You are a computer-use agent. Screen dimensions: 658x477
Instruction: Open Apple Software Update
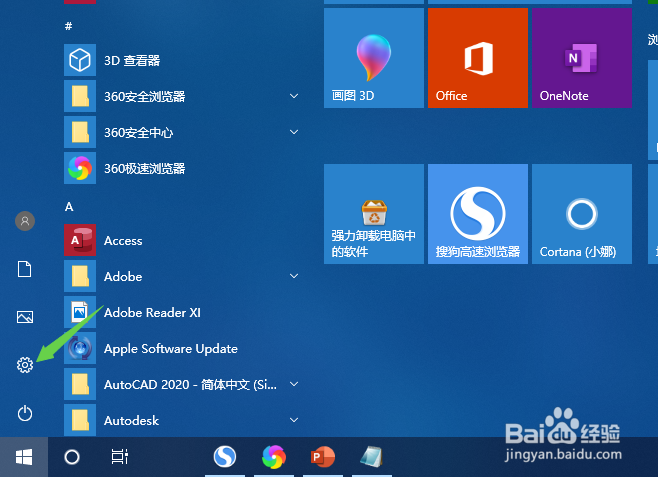(x=182, y=348)
